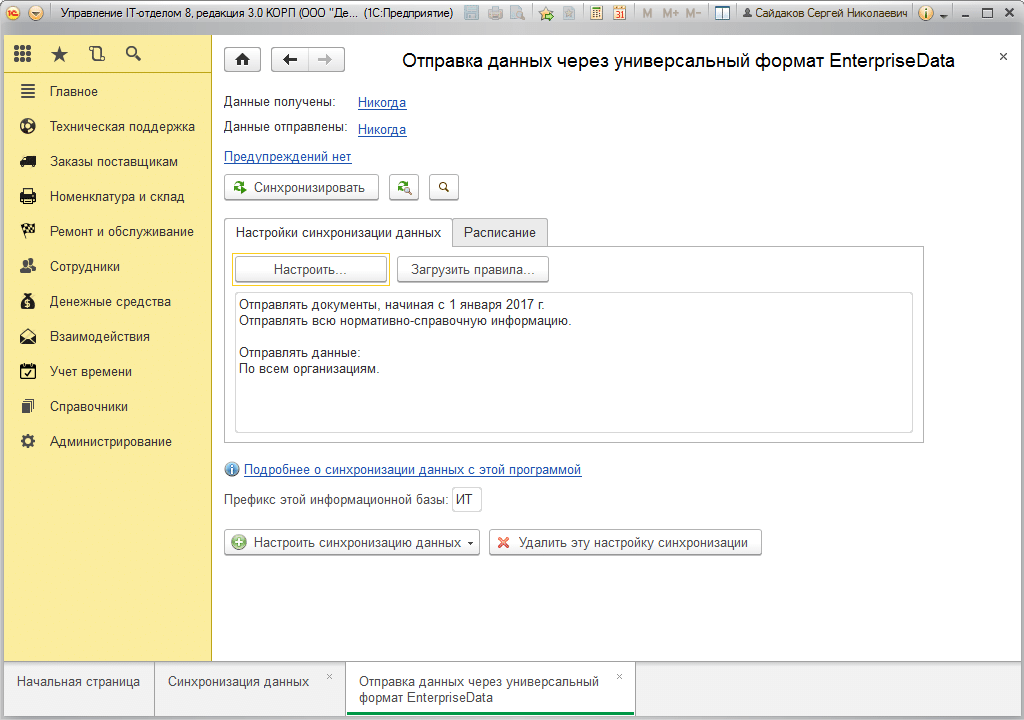Click the Настроить... button
The height and width of the screenshot is (720, 1024).
pyautogui.click(x=310, y=269)
